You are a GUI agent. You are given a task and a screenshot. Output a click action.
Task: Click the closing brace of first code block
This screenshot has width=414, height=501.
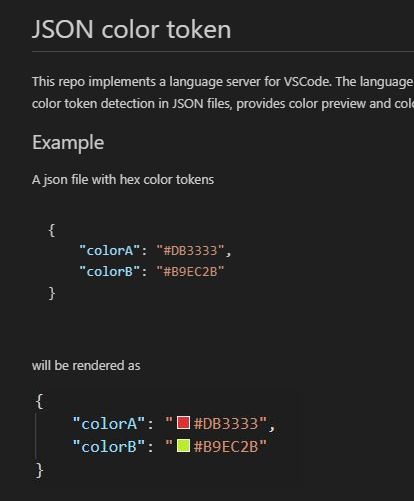[x=52, y=293]
